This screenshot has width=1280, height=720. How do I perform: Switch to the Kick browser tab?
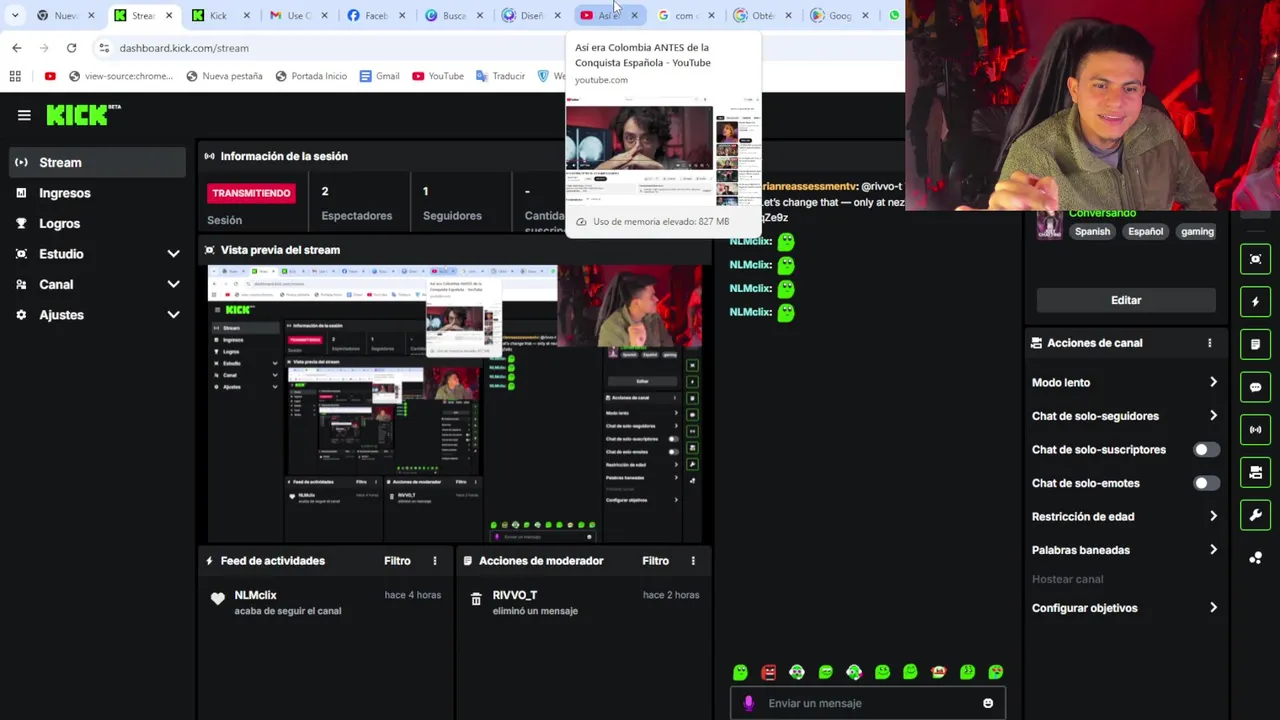[218, 15]
